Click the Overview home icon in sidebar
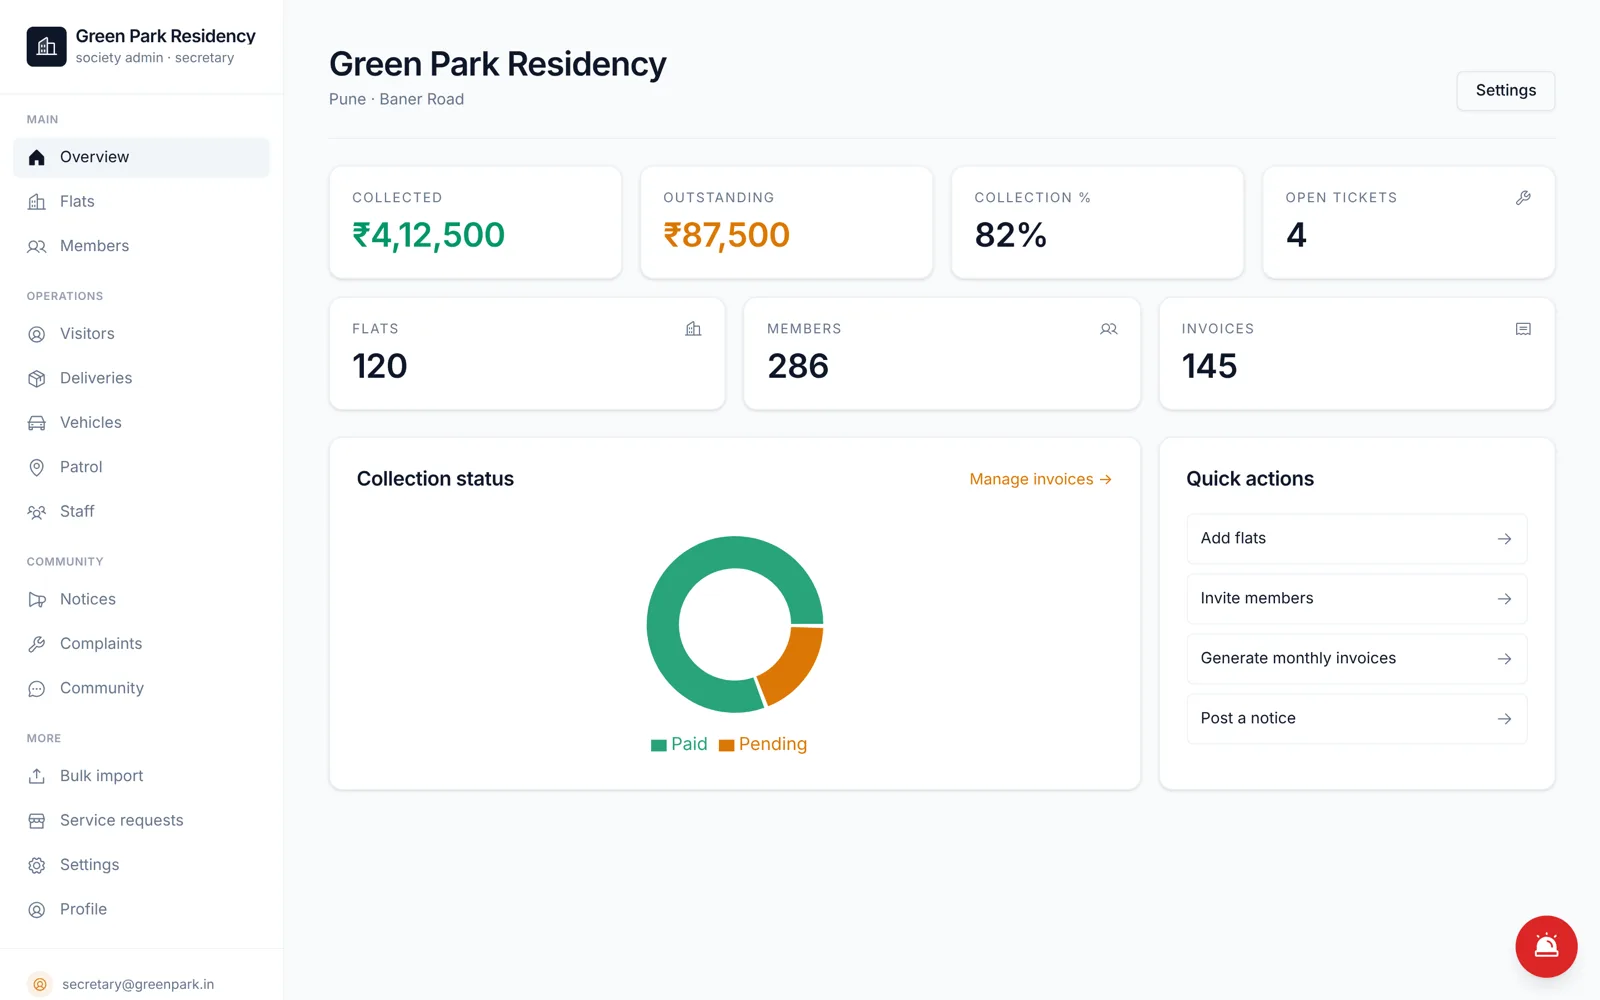 pos(37,157)
